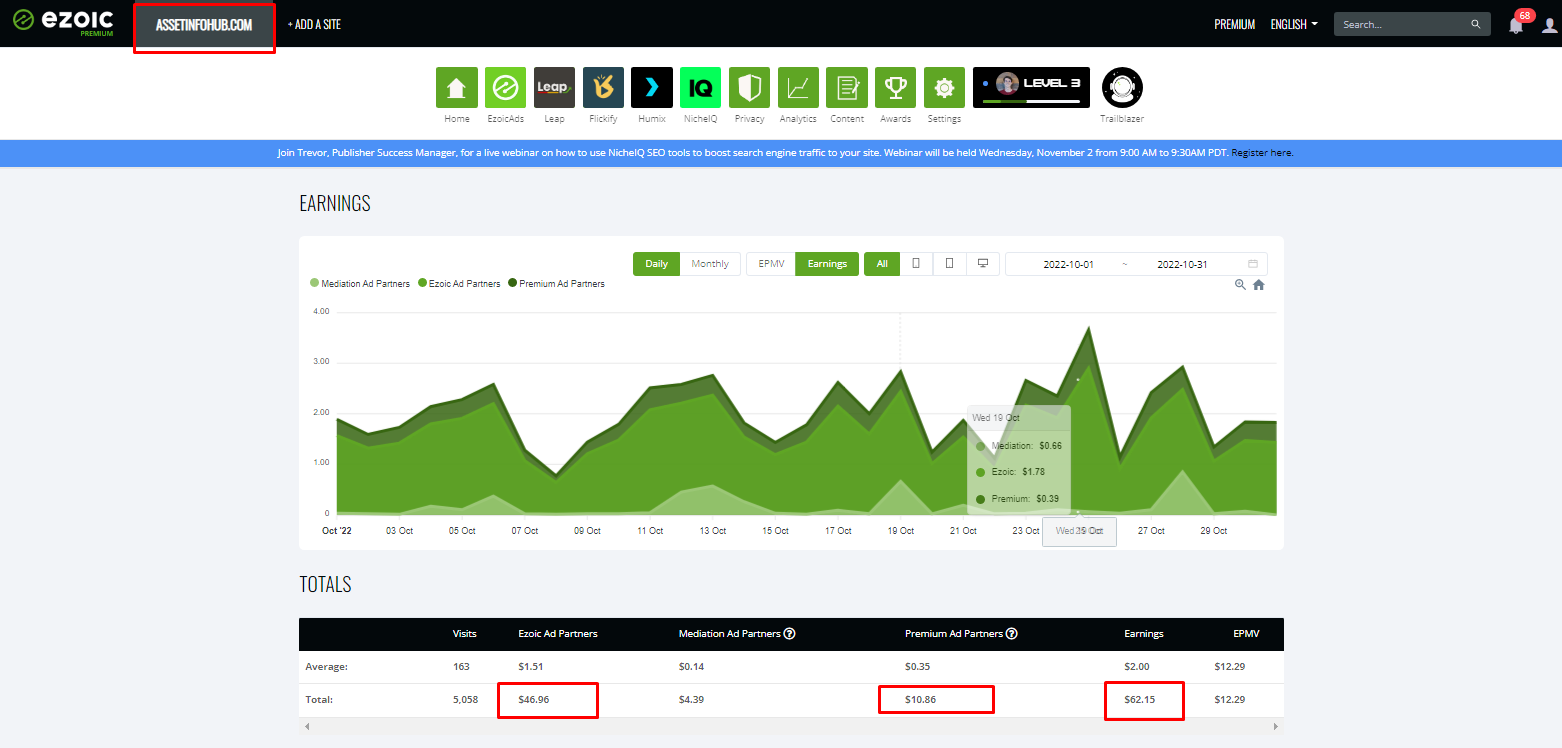Screen dimensions: 1562x748
Task: Click the horizontal scrollbar under totals table
Action: [x=791, y=726]
